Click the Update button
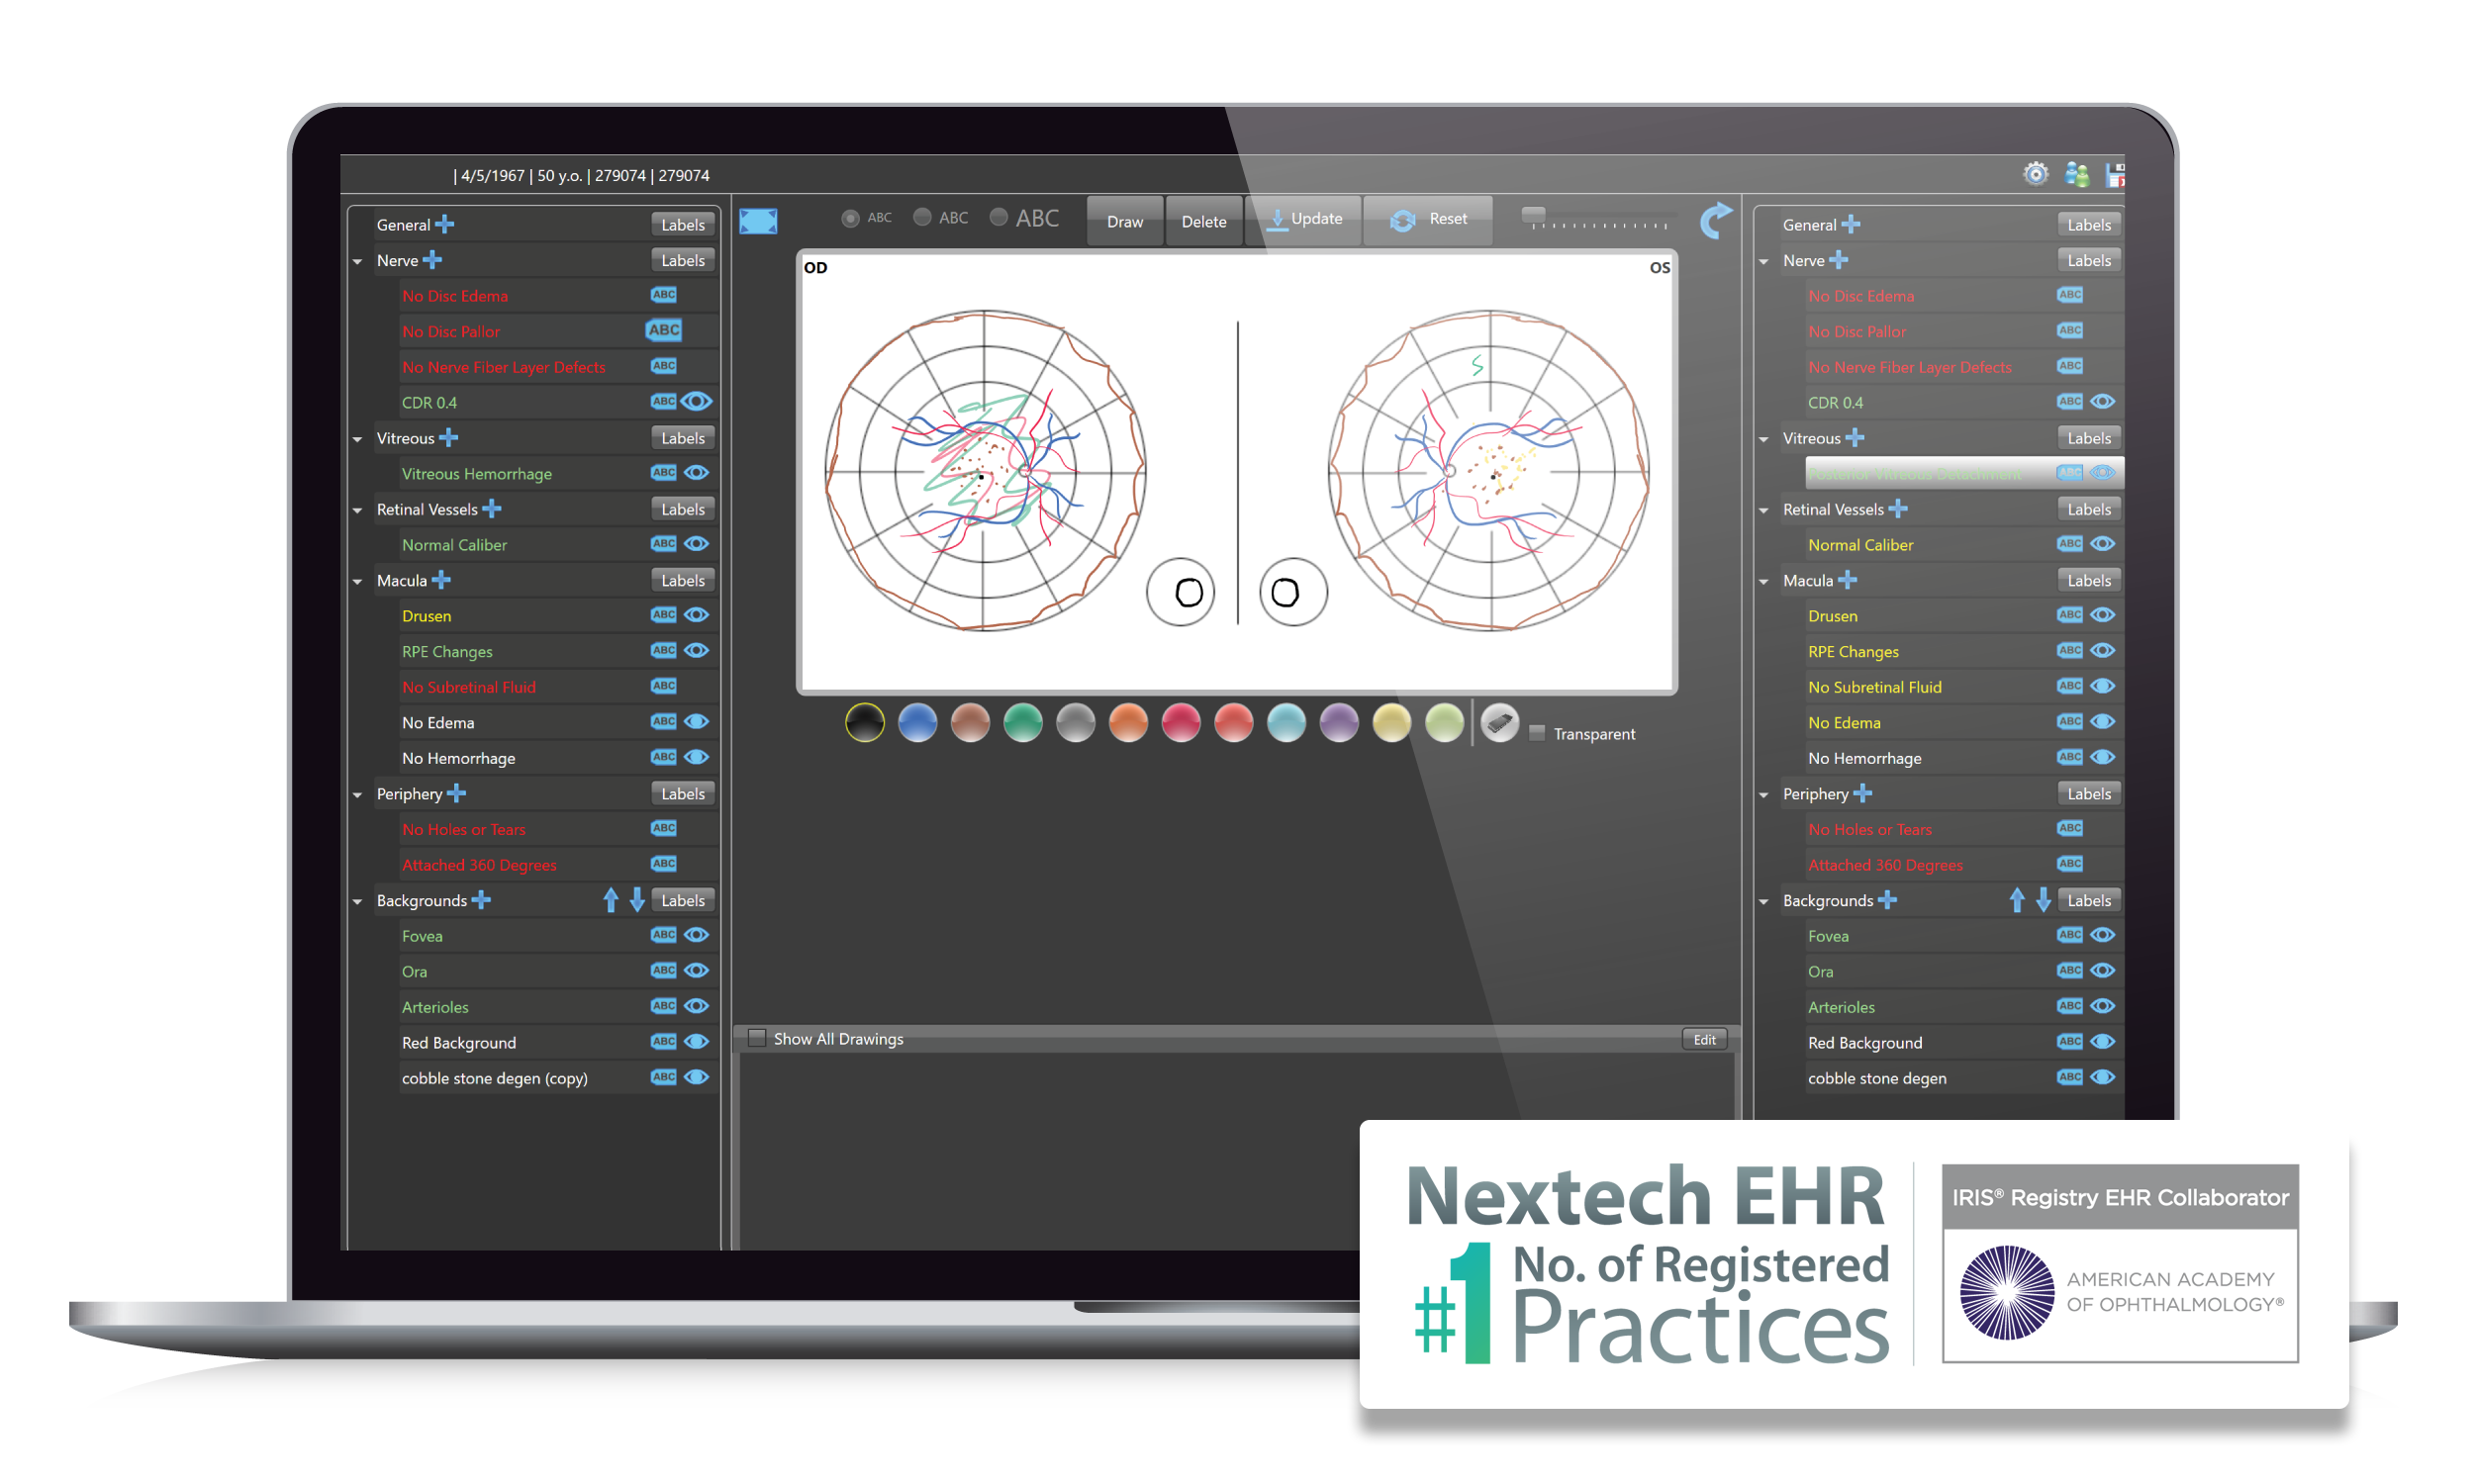This screenshot has height=1484, width=2474. pyautogui.click(x=1304, y=220)
